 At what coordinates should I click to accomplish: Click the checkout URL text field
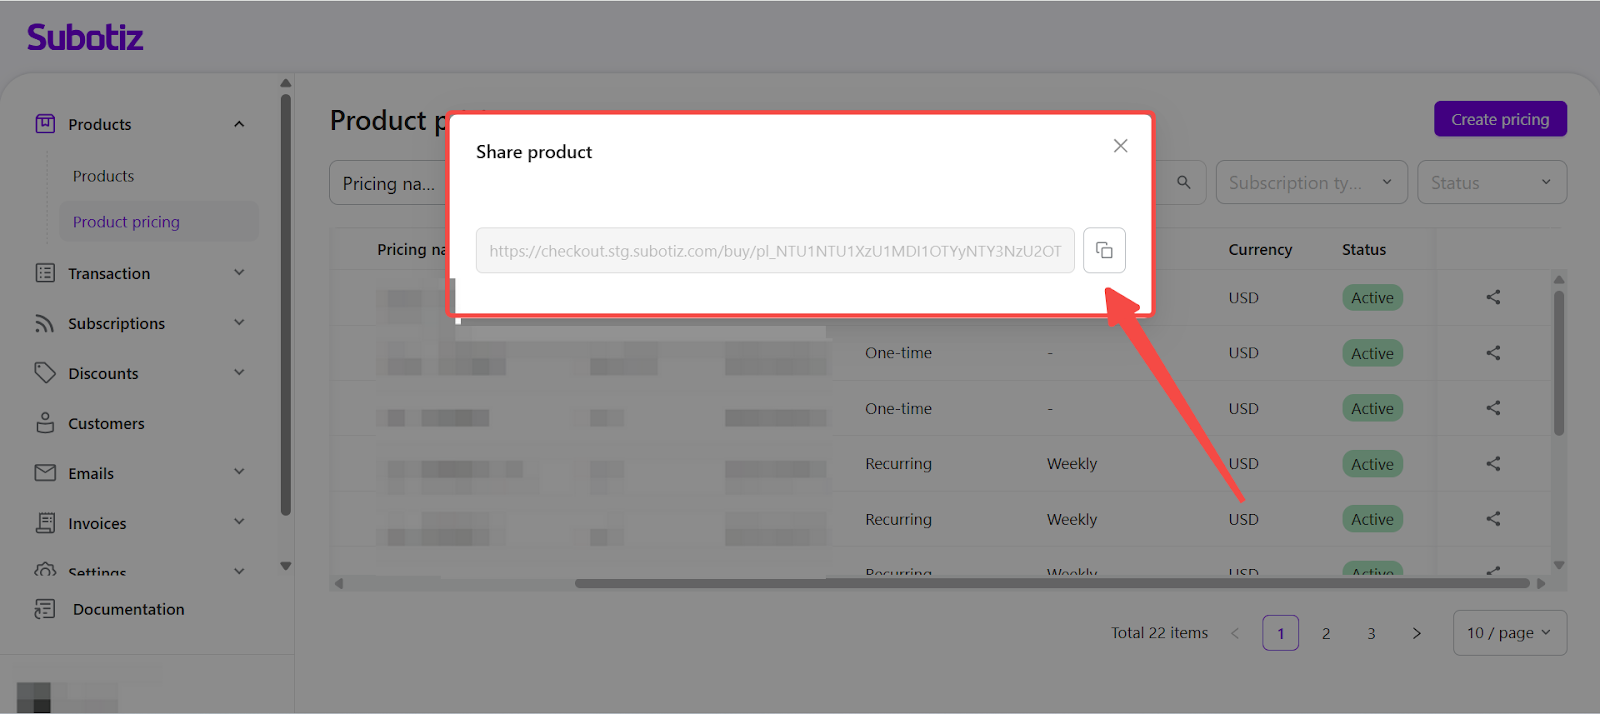(774, 251)
